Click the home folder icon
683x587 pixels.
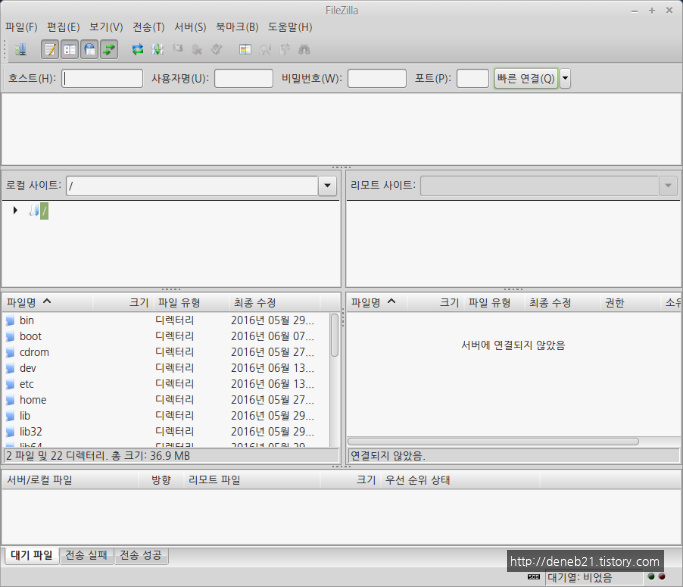coord(11,400)
